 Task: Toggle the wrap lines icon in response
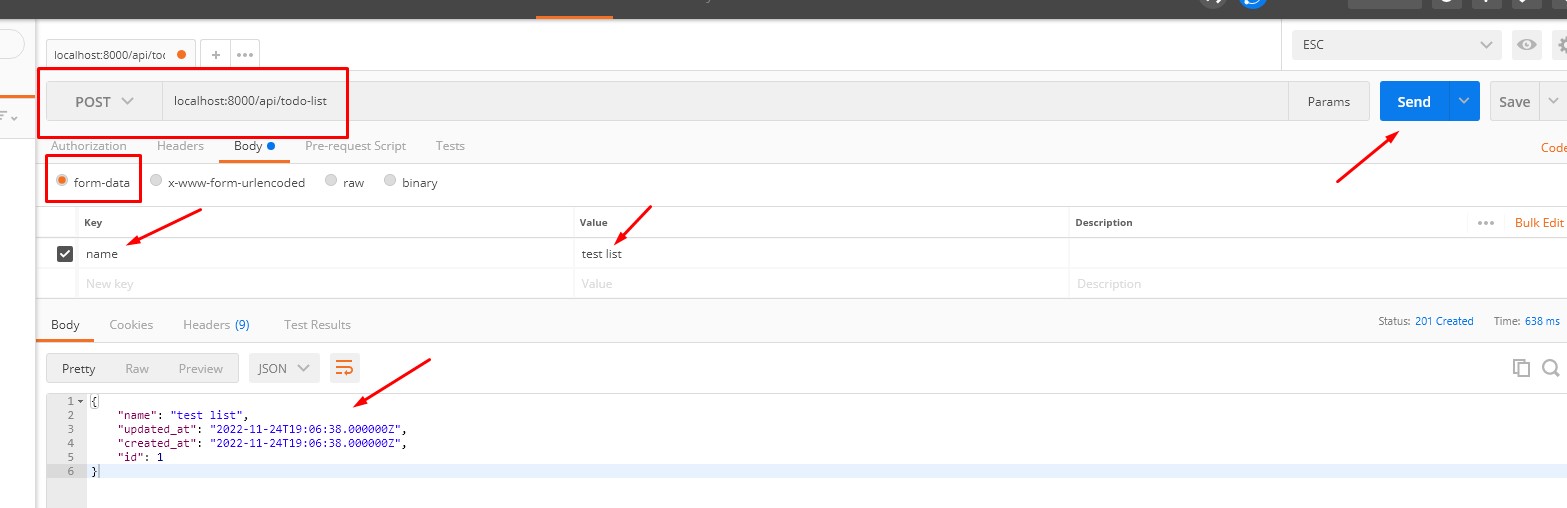(344, 368)
